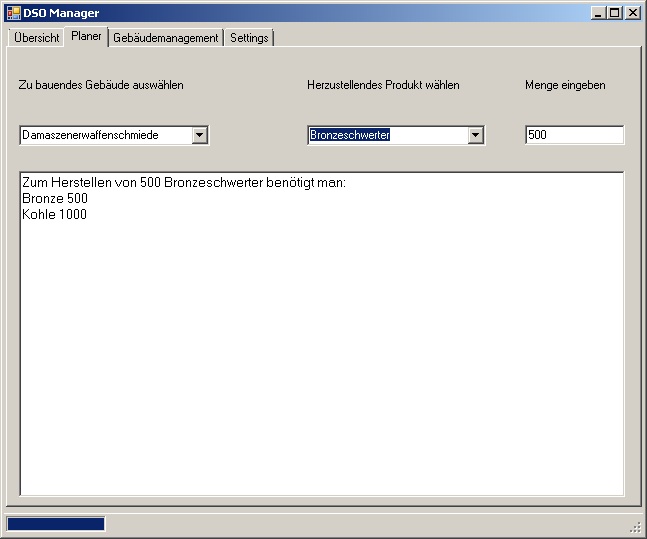Click the DSO Manager title bar icon

(x=13, y=12)
